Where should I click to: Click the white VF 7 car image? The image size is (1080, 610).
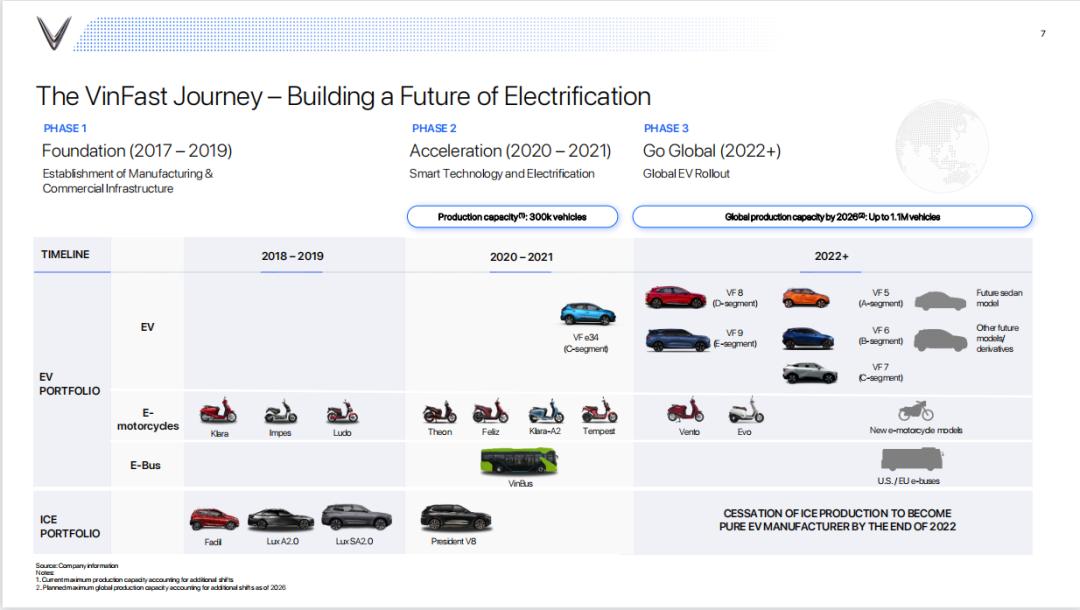coord(810,373)
